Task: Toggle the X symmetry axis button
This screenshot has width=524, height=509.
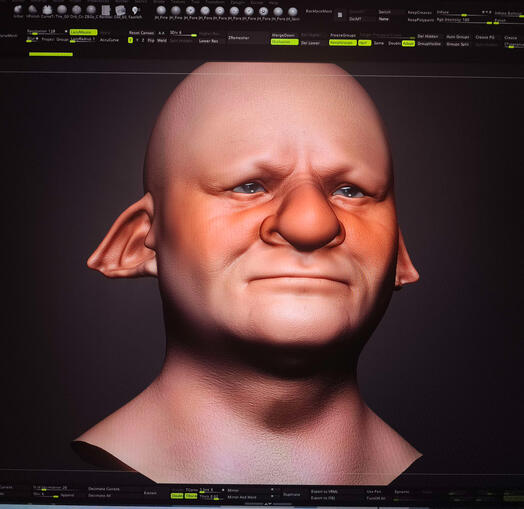Action: coord(130,40)
